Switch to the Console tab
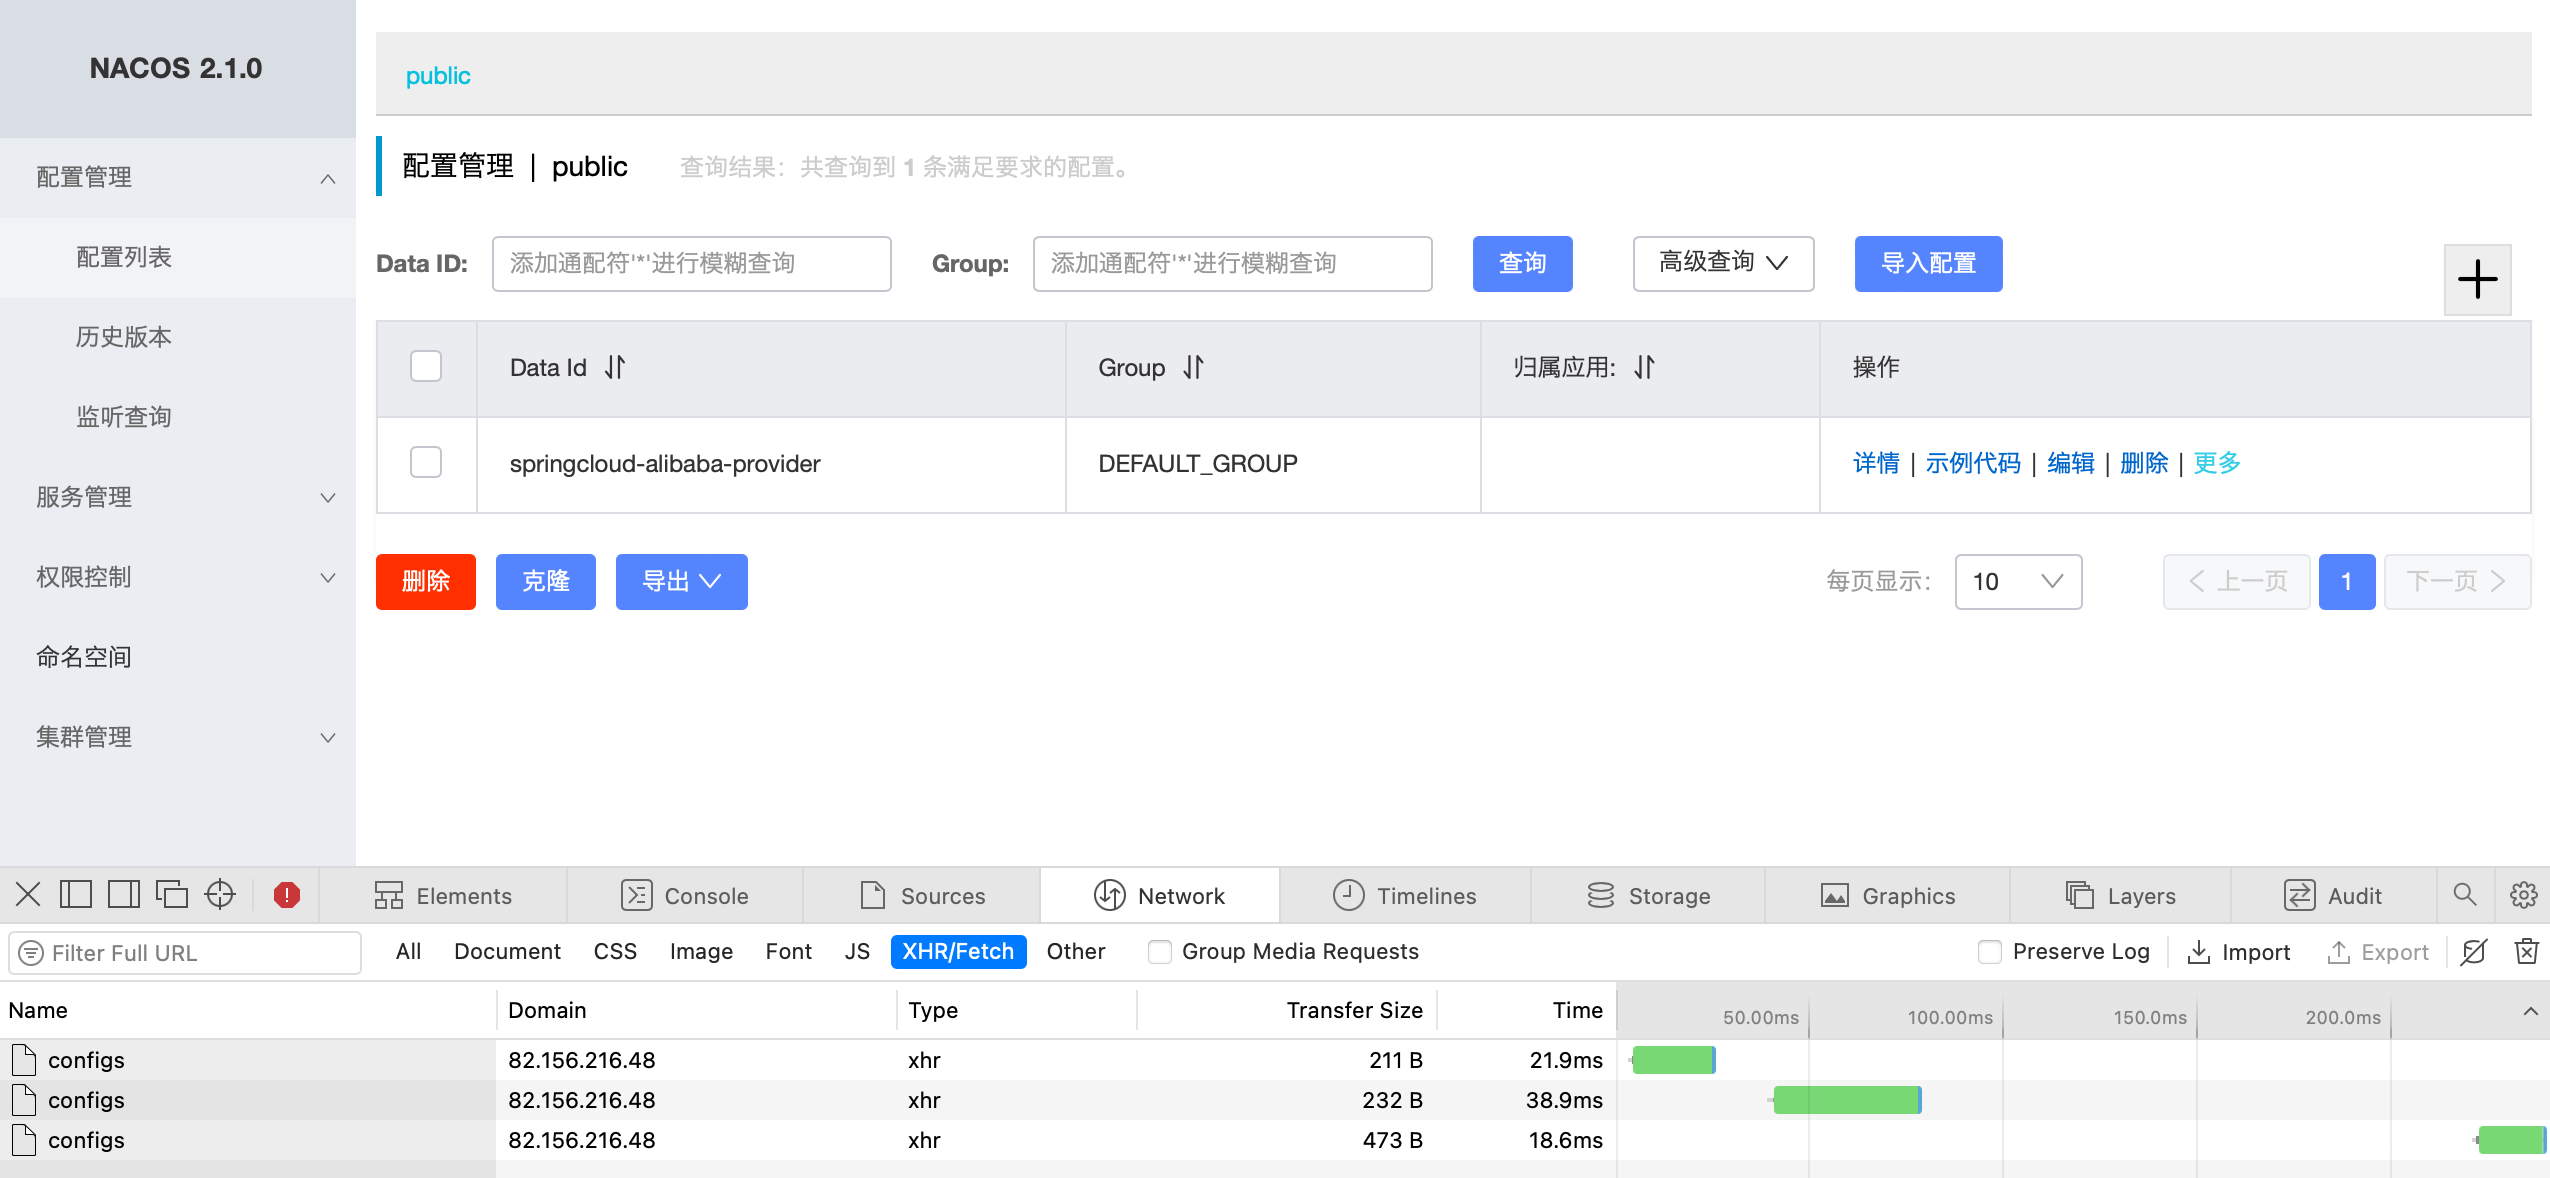 (x=685, y=895)
